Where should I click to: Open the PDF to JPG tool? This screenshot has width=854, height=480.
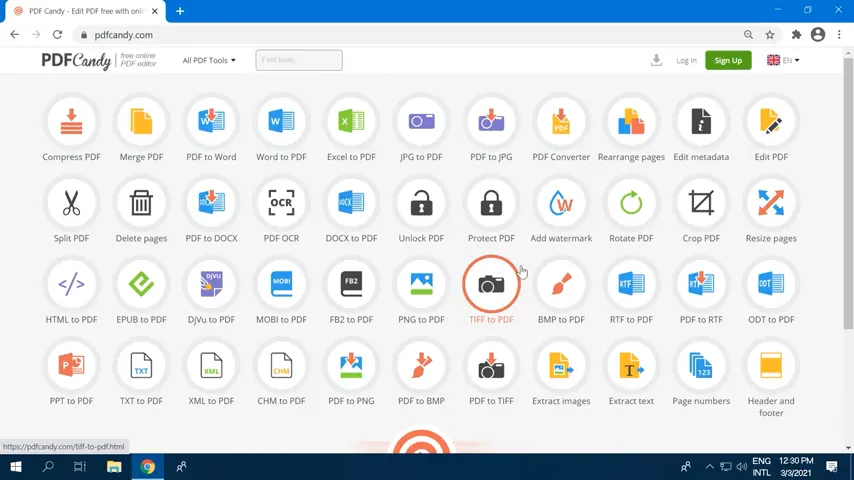491,121
